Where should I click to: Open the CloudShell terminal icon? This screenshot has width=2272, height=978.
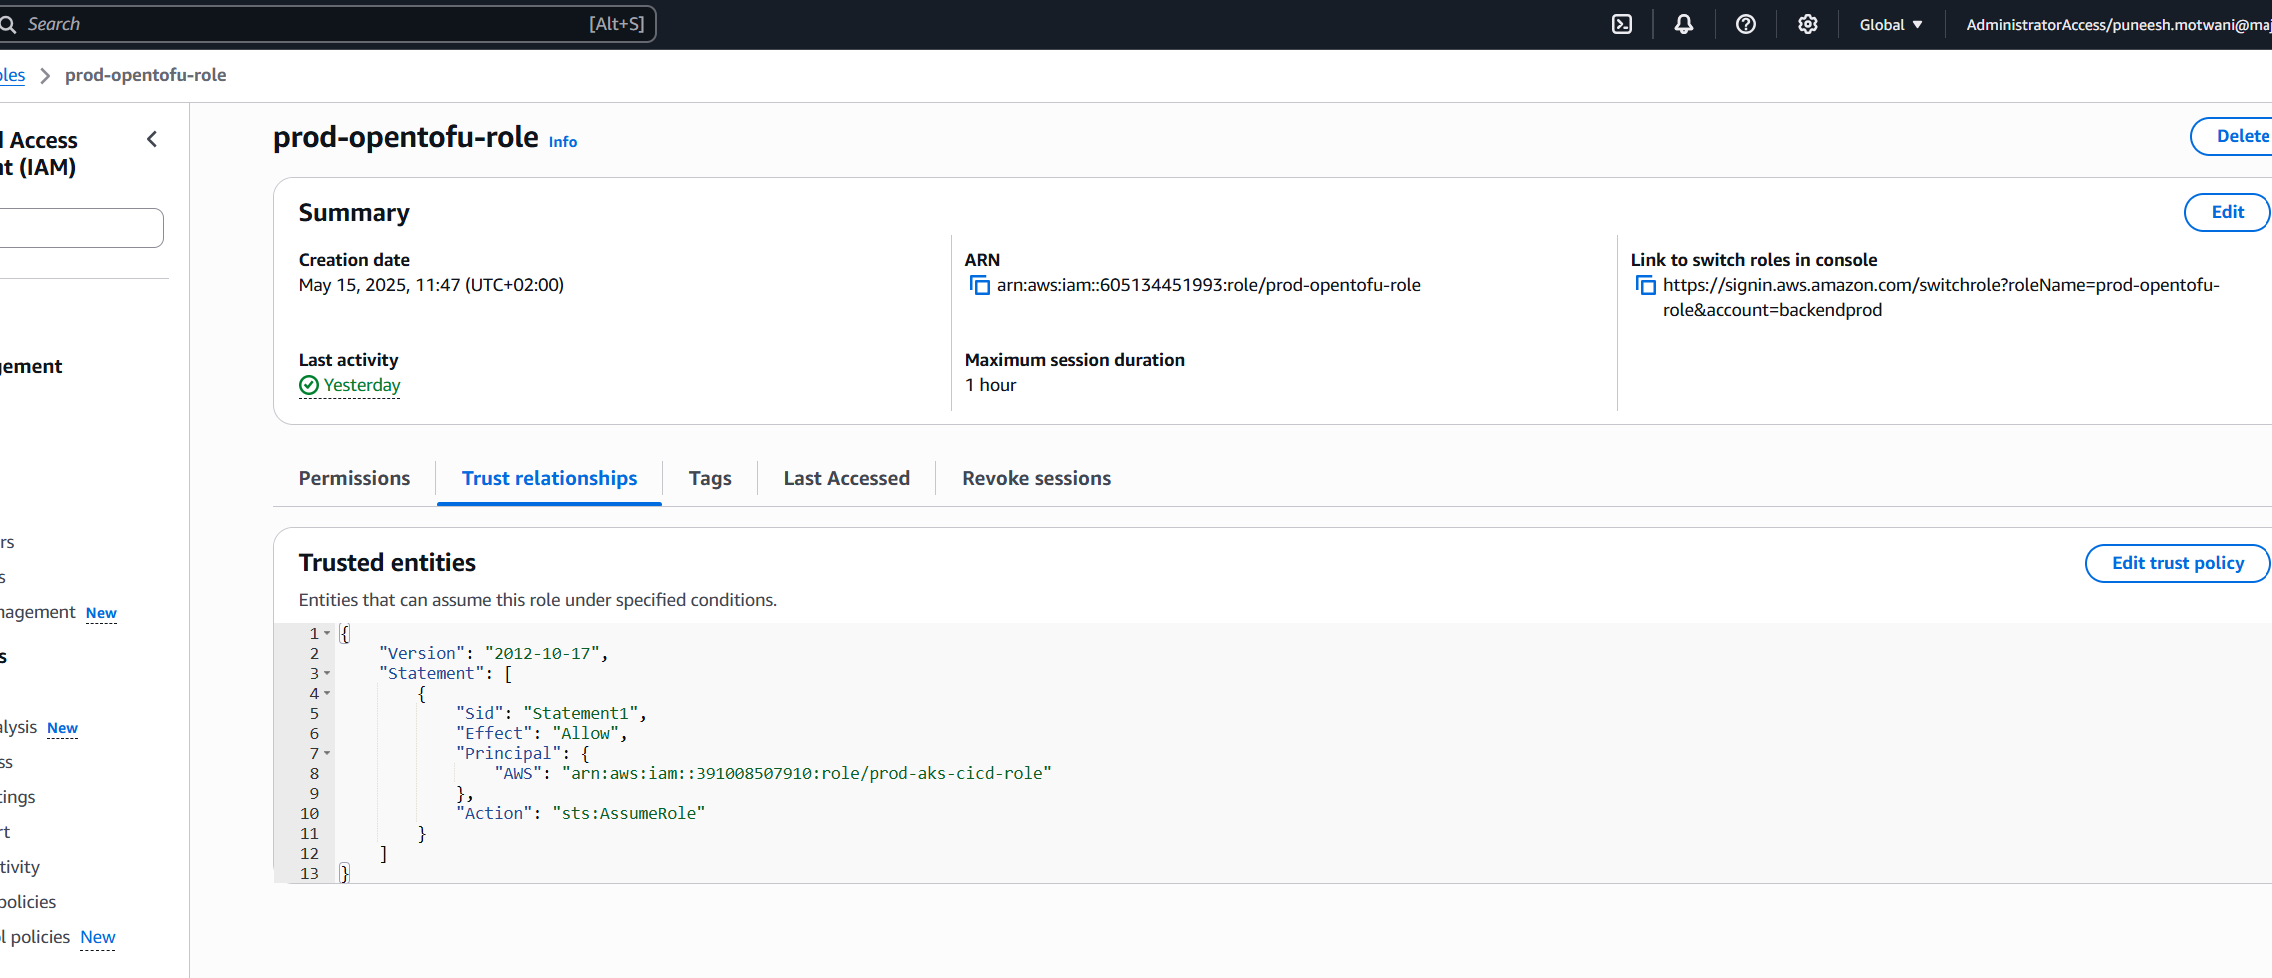(1621, 25)
